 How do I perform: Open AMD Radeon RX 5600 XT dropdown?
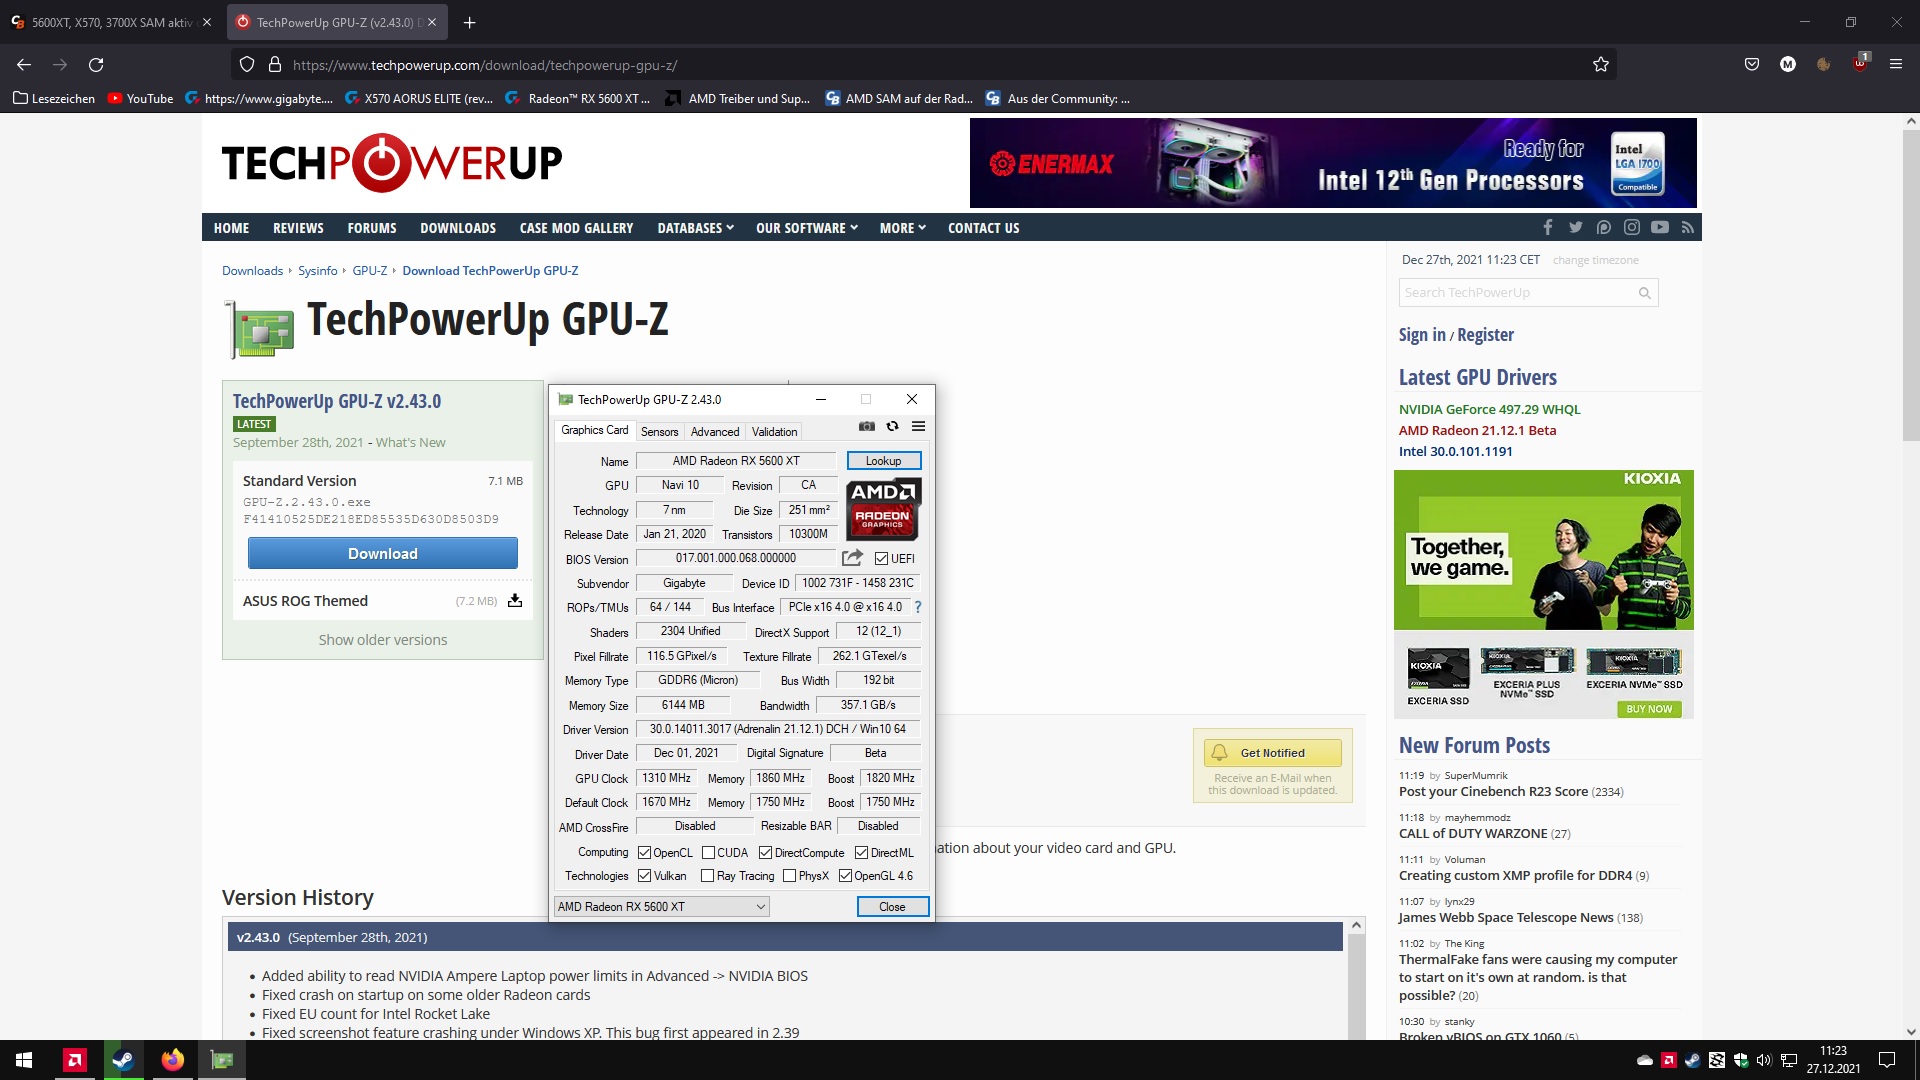tap(661, 907)
